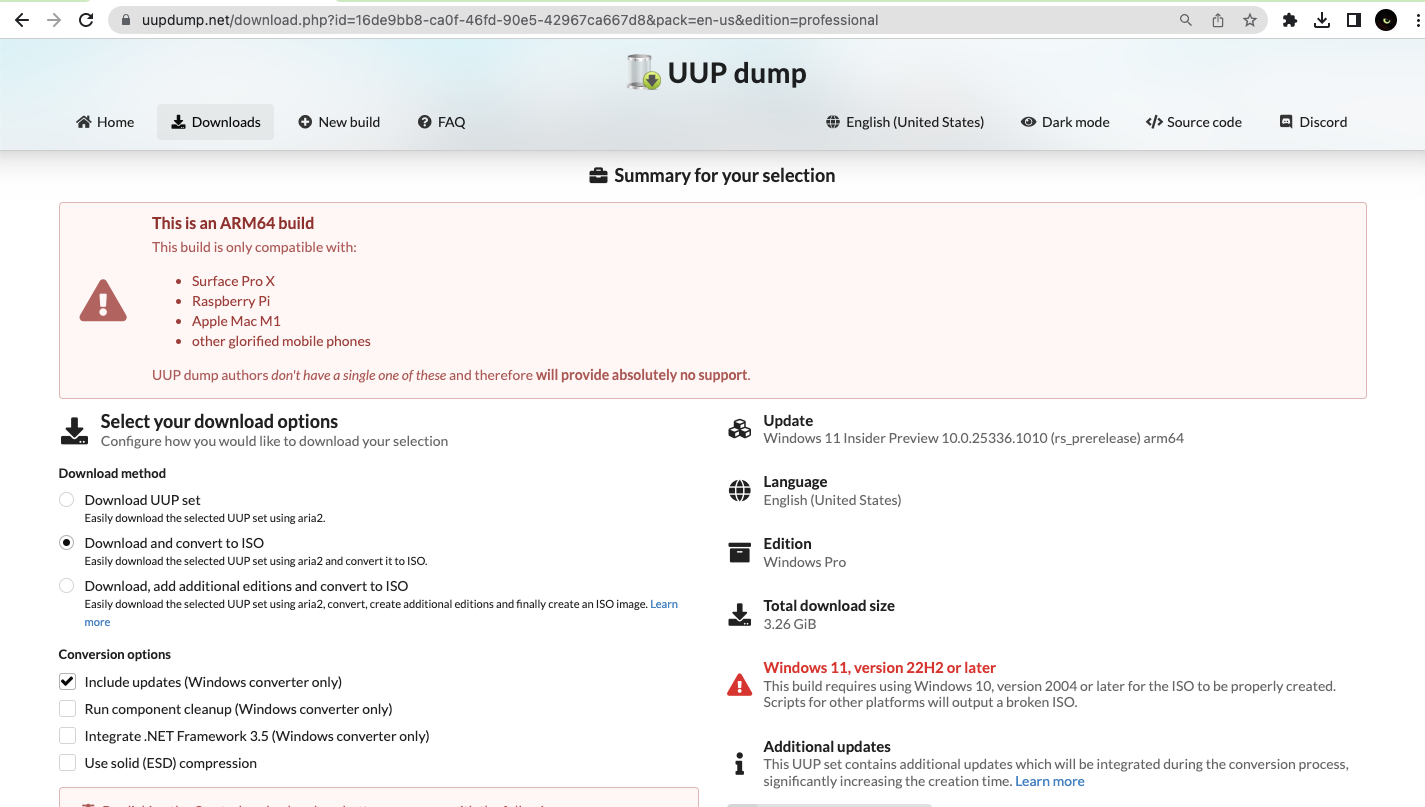Bookmark this page with the star icon

coord(1250,20)
